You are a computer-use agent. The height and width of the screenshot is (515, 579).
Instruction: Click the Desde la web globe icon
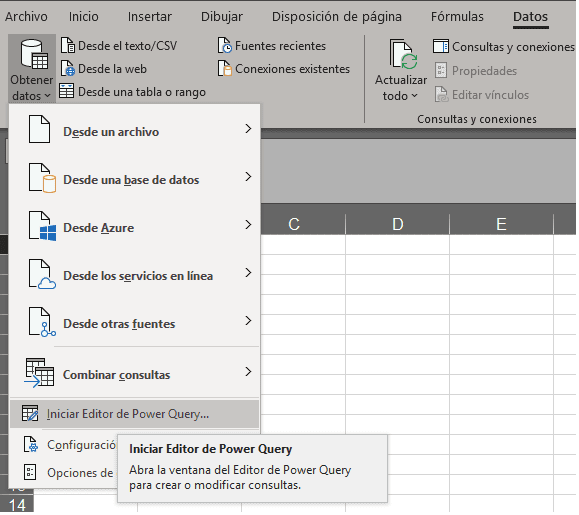point(68,69)
